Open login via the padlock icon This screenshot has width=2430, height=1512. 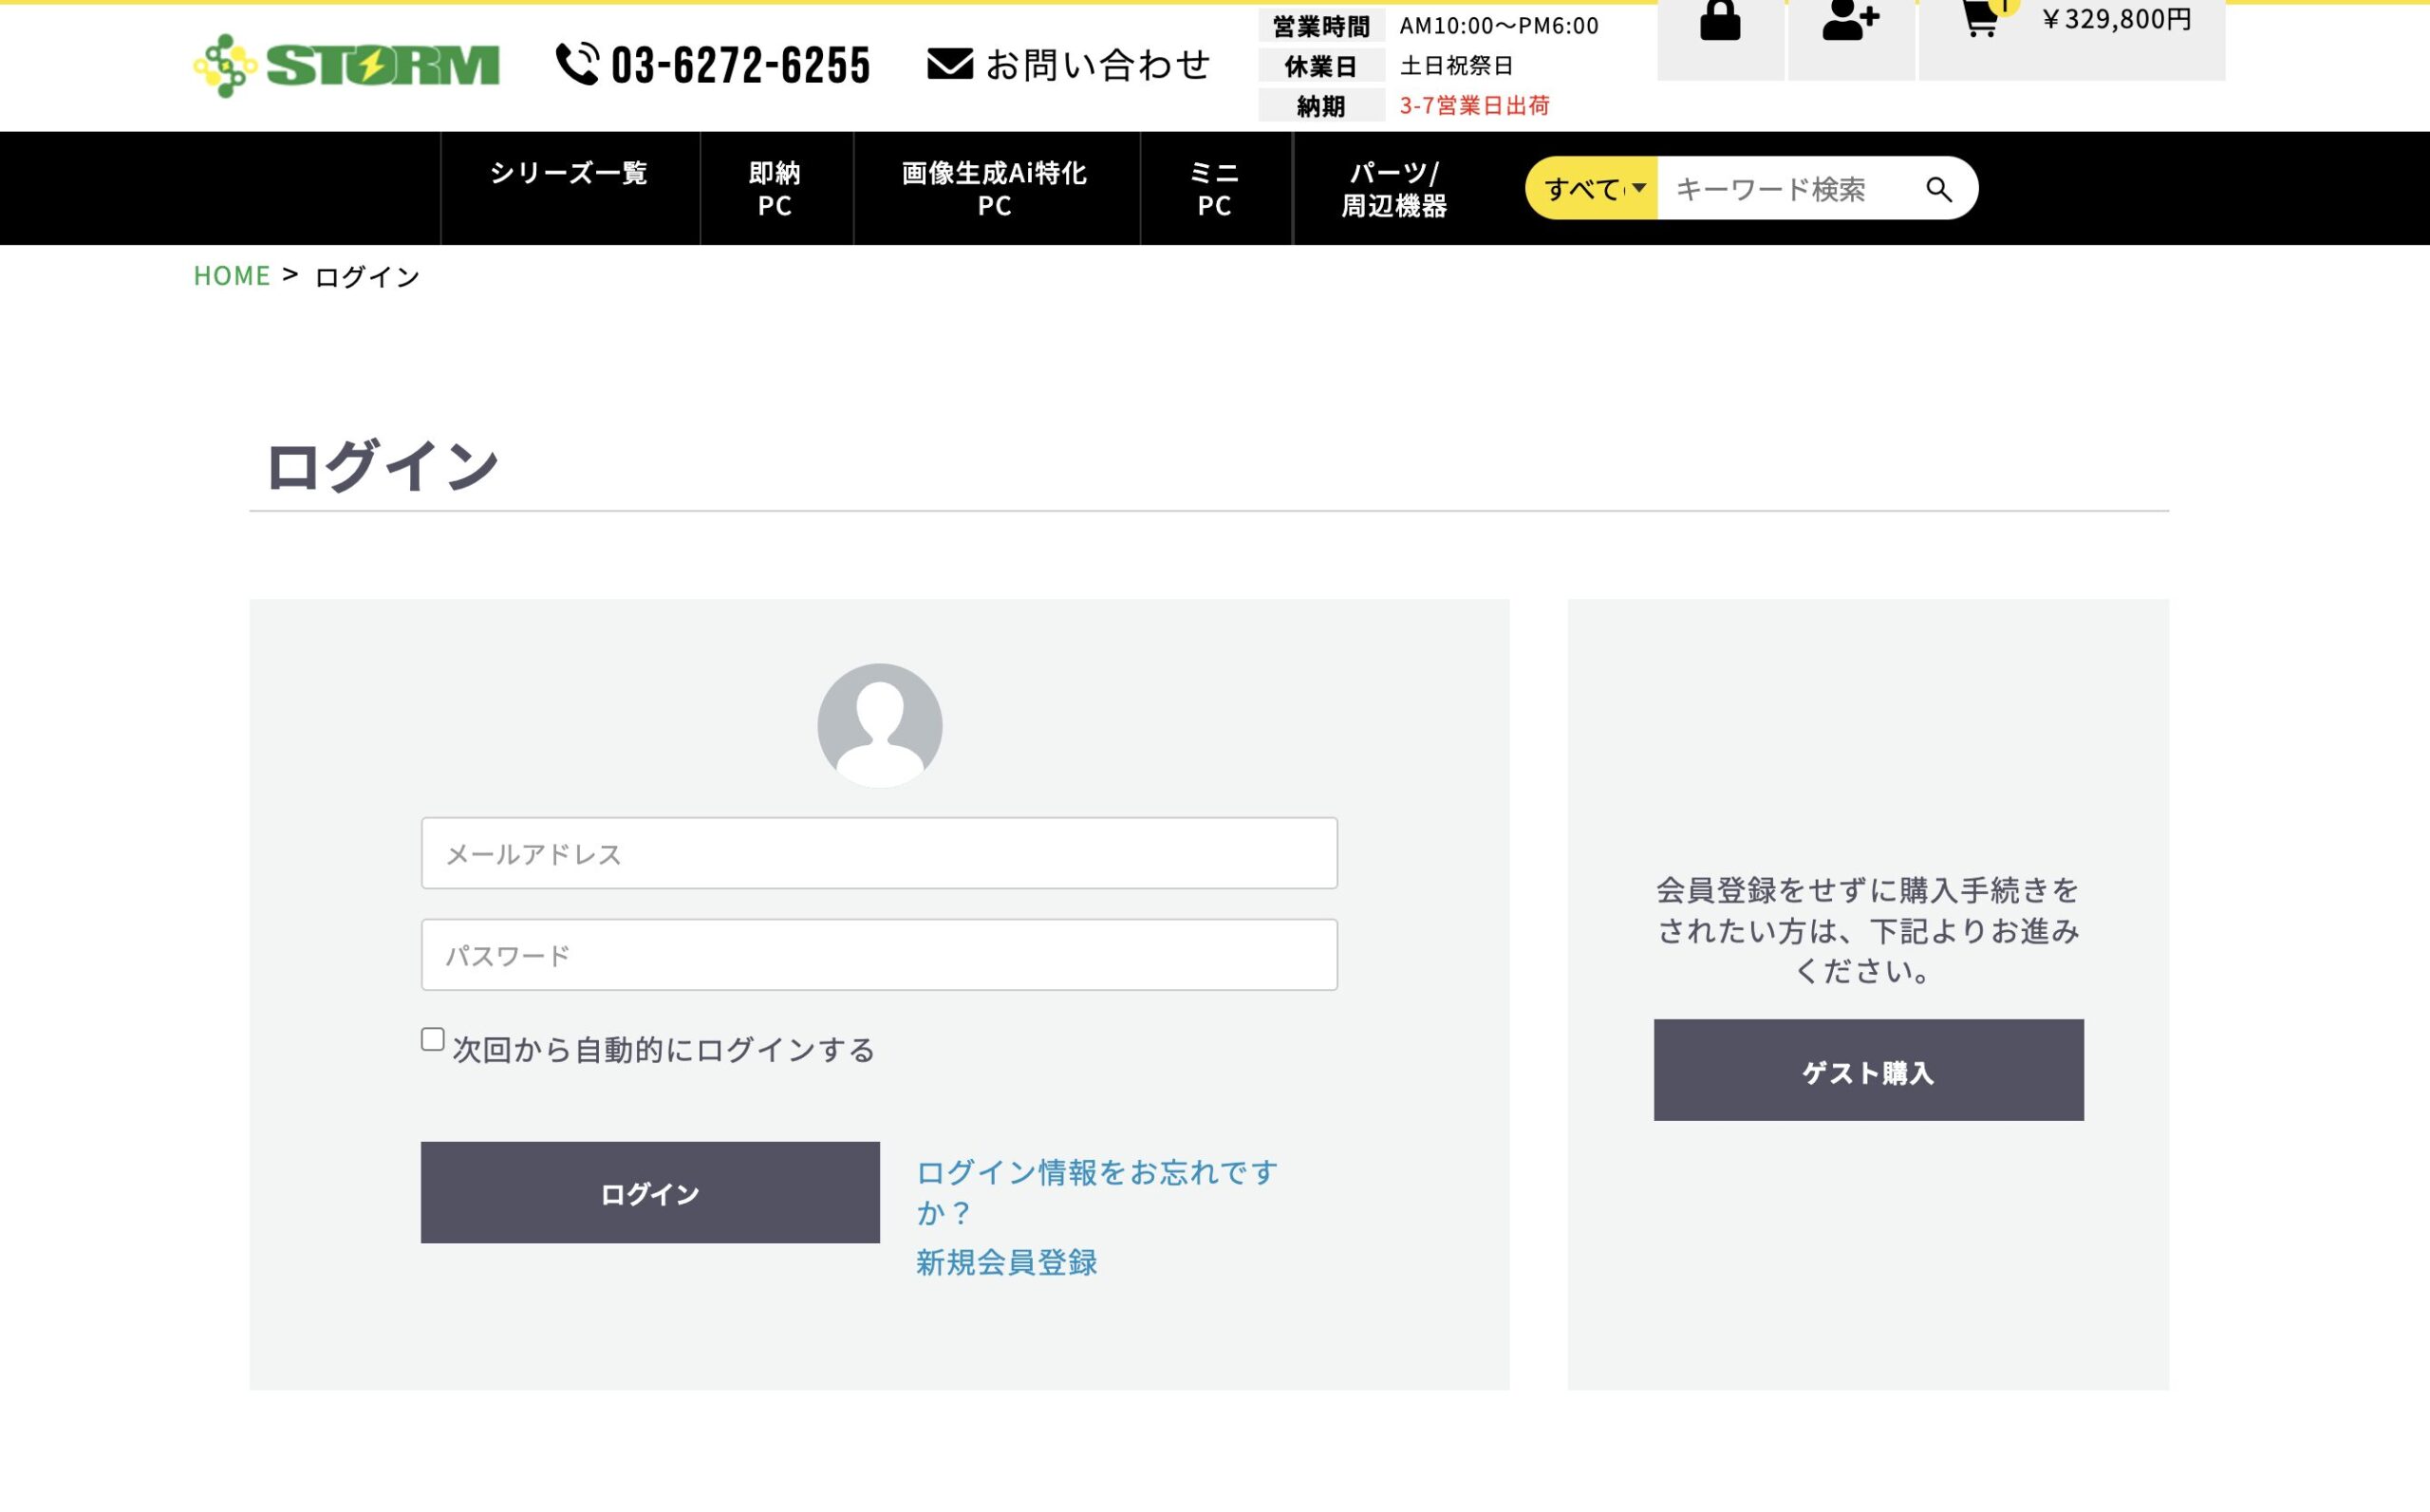1720,21
